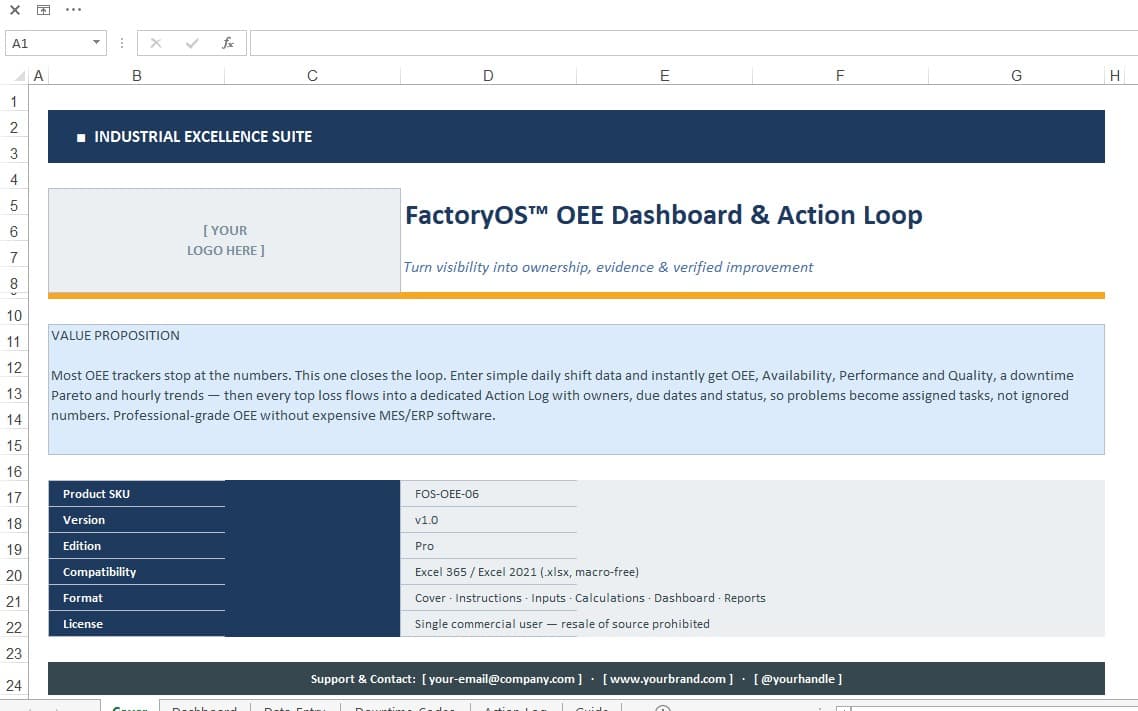1138x711 pixels.
Task: Click the 'Most OEE trackers stop' paragraph
Action: tap(562, 395)
